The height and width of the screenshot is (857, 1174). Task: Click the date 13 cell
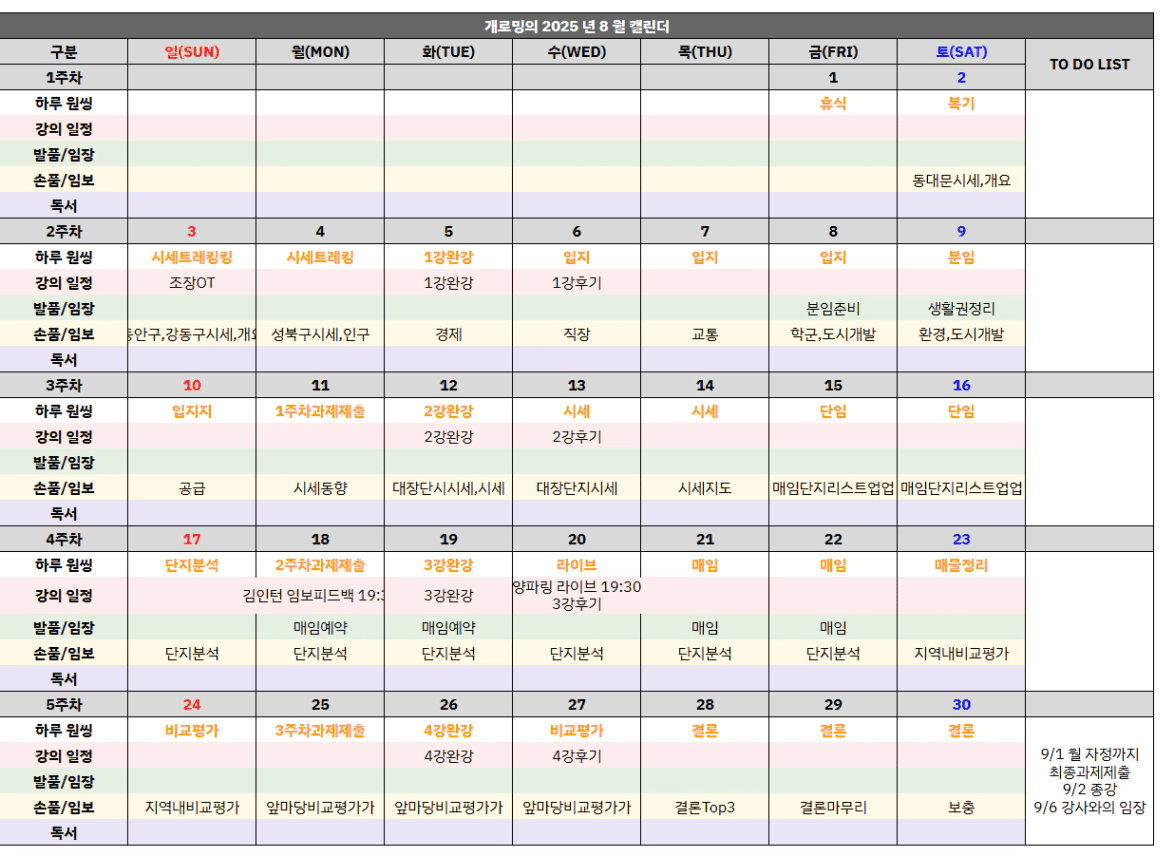pyautogui.click(x=577, y=385)
